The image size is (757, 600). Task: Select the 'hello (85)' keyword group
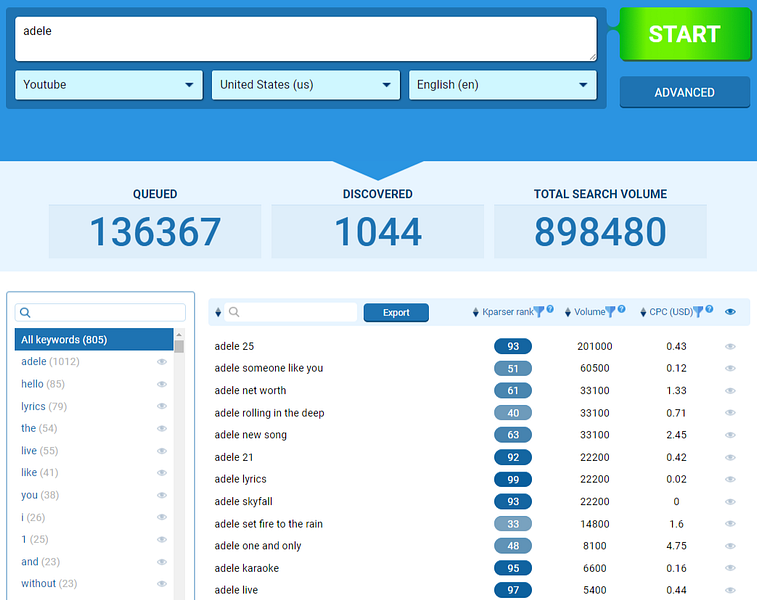[42, 384]
